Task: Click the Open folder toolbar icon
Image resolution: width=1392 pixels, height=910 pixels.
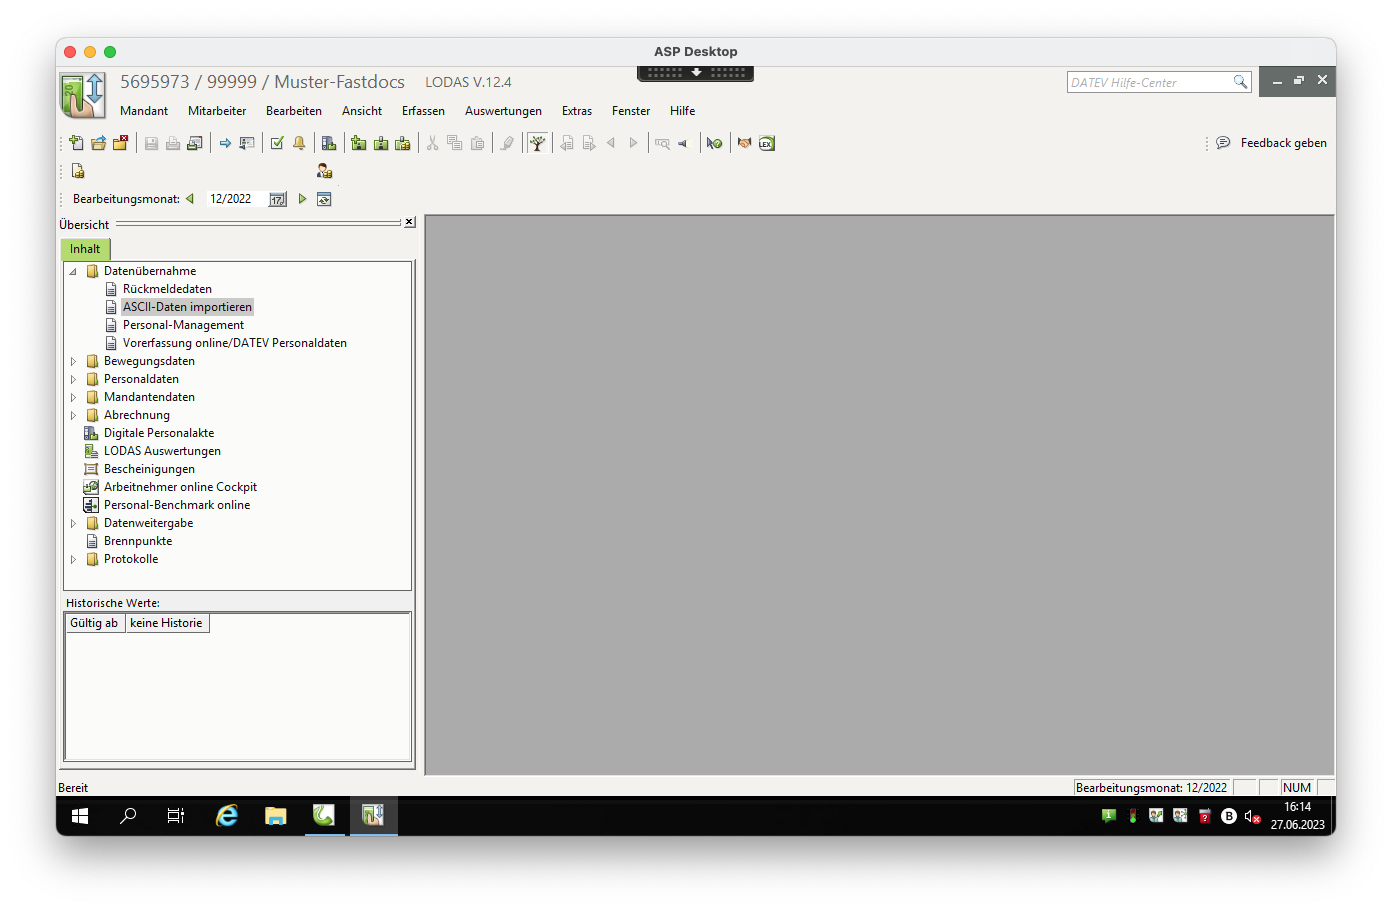Action: pos(98,143)
